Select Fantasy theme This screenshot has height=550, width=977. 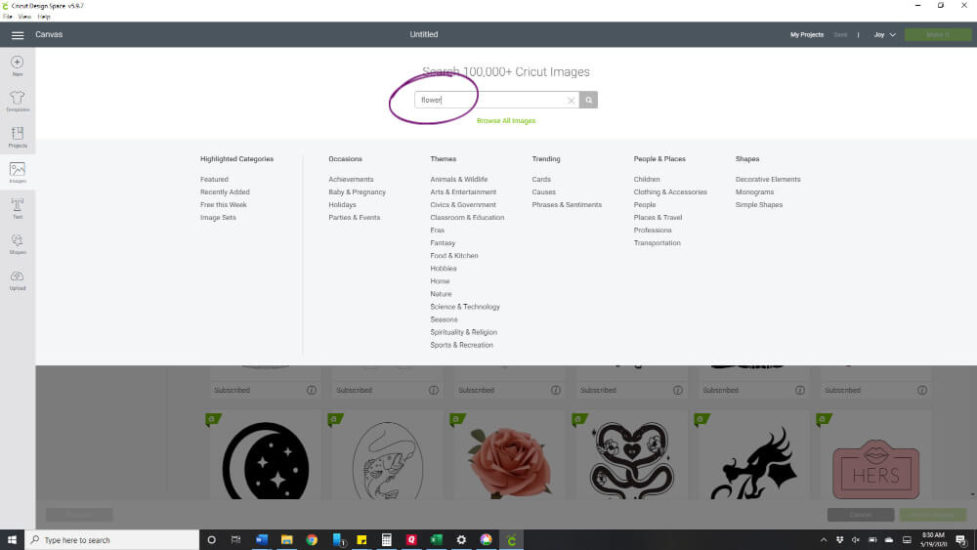tap(442, 243)
